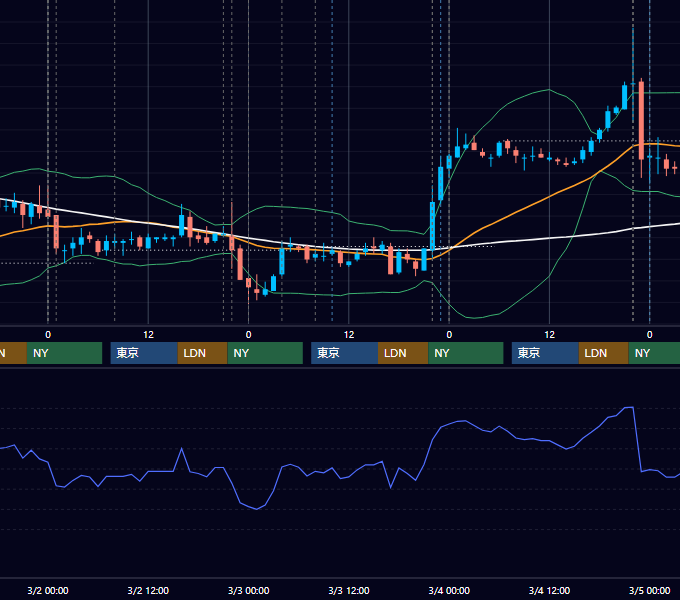Select the NY session block starting 3/3 00:00
This screenshot has width=680, height=600.
click(265, 353)
